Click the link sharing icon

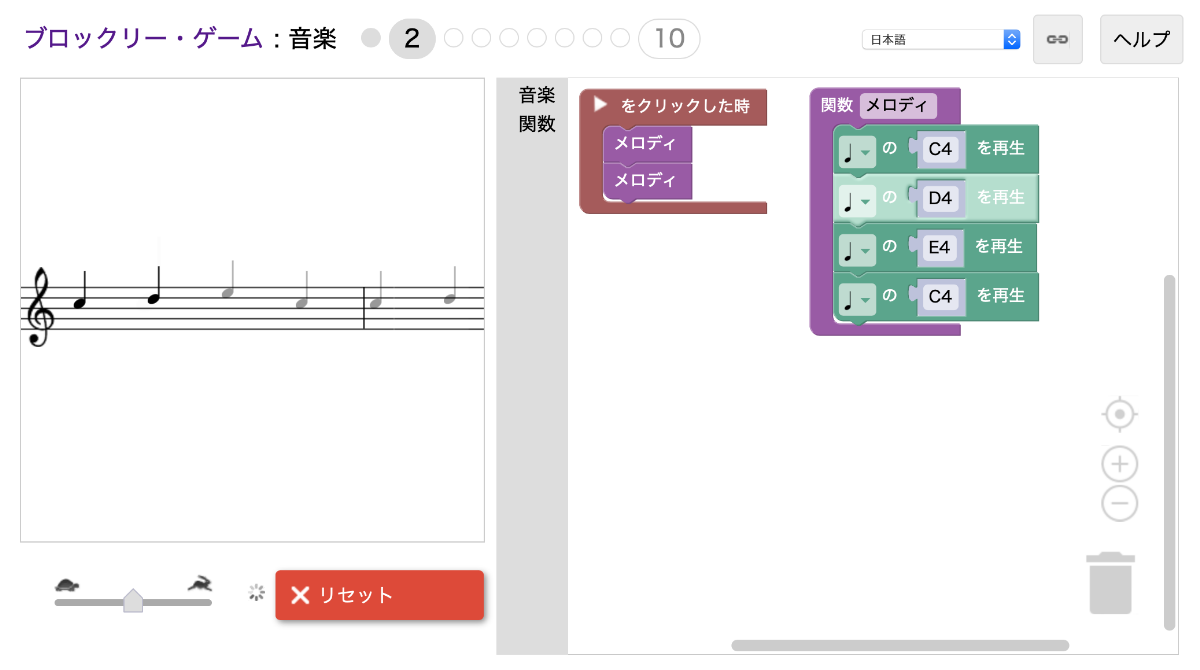(x=1058, y=39)
